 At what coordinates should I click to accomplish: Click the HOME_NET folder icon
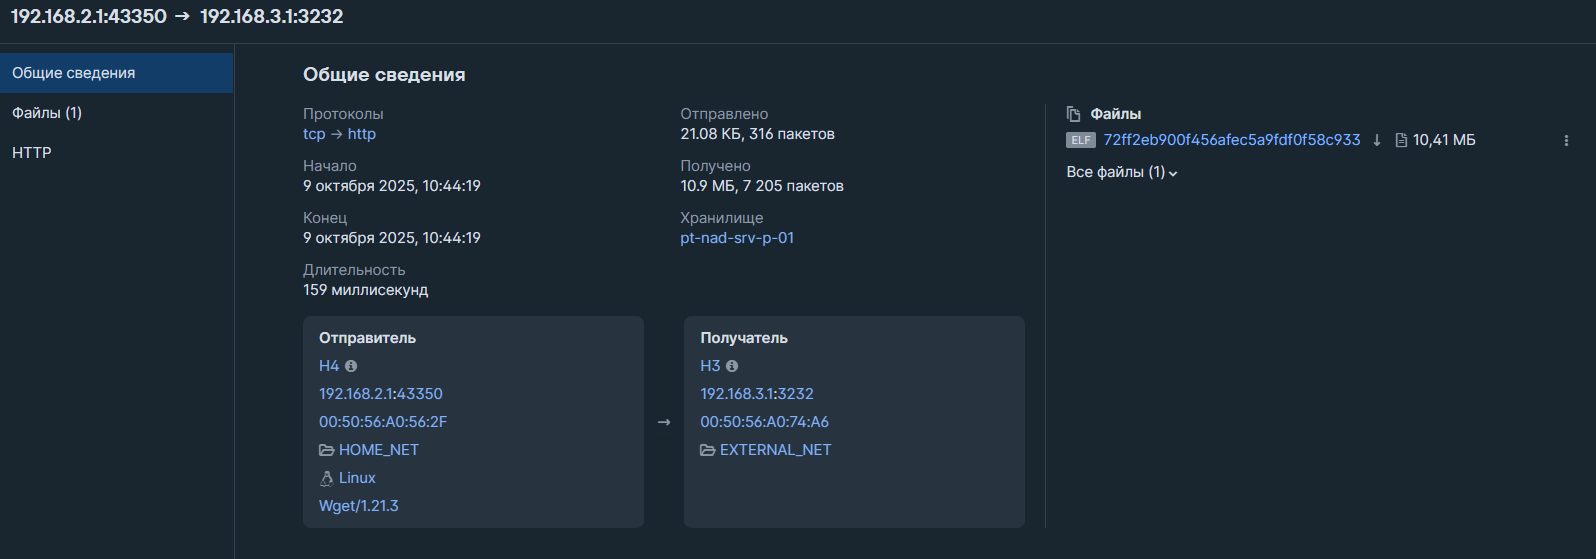[326, 450]
